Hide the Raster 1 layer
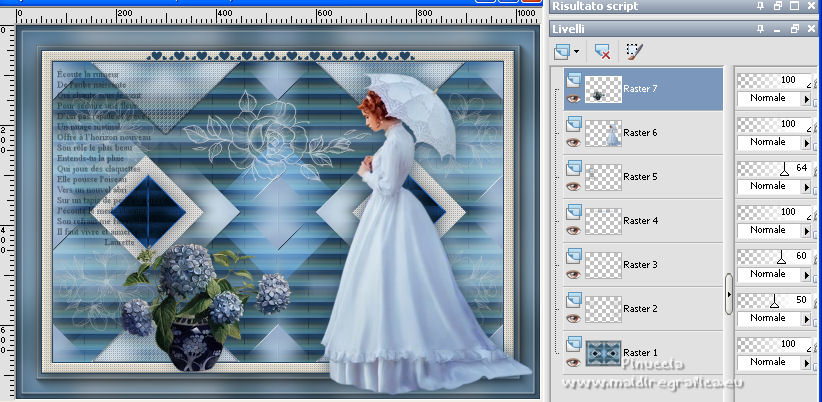Screen dimensions: 822x402 pyautogui.click(x=574, y=362)
